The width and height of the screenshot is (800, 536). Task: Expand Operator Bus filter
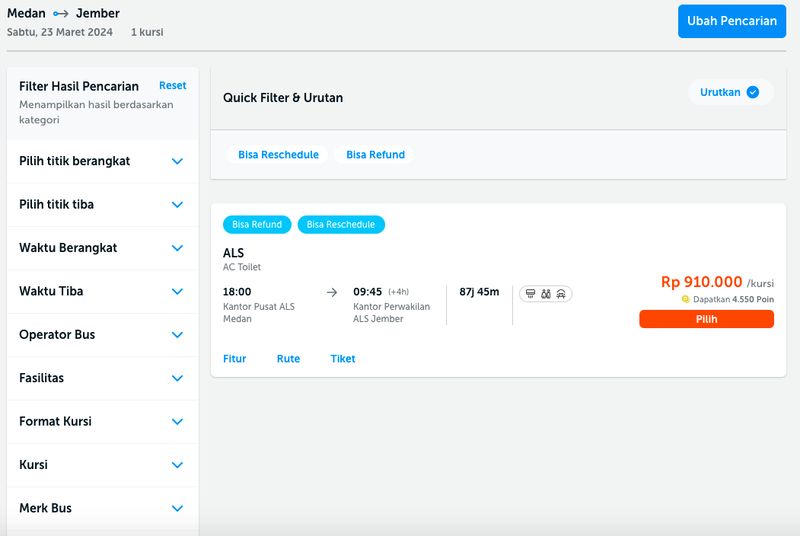pyautogui.click(x=103, y=335)
